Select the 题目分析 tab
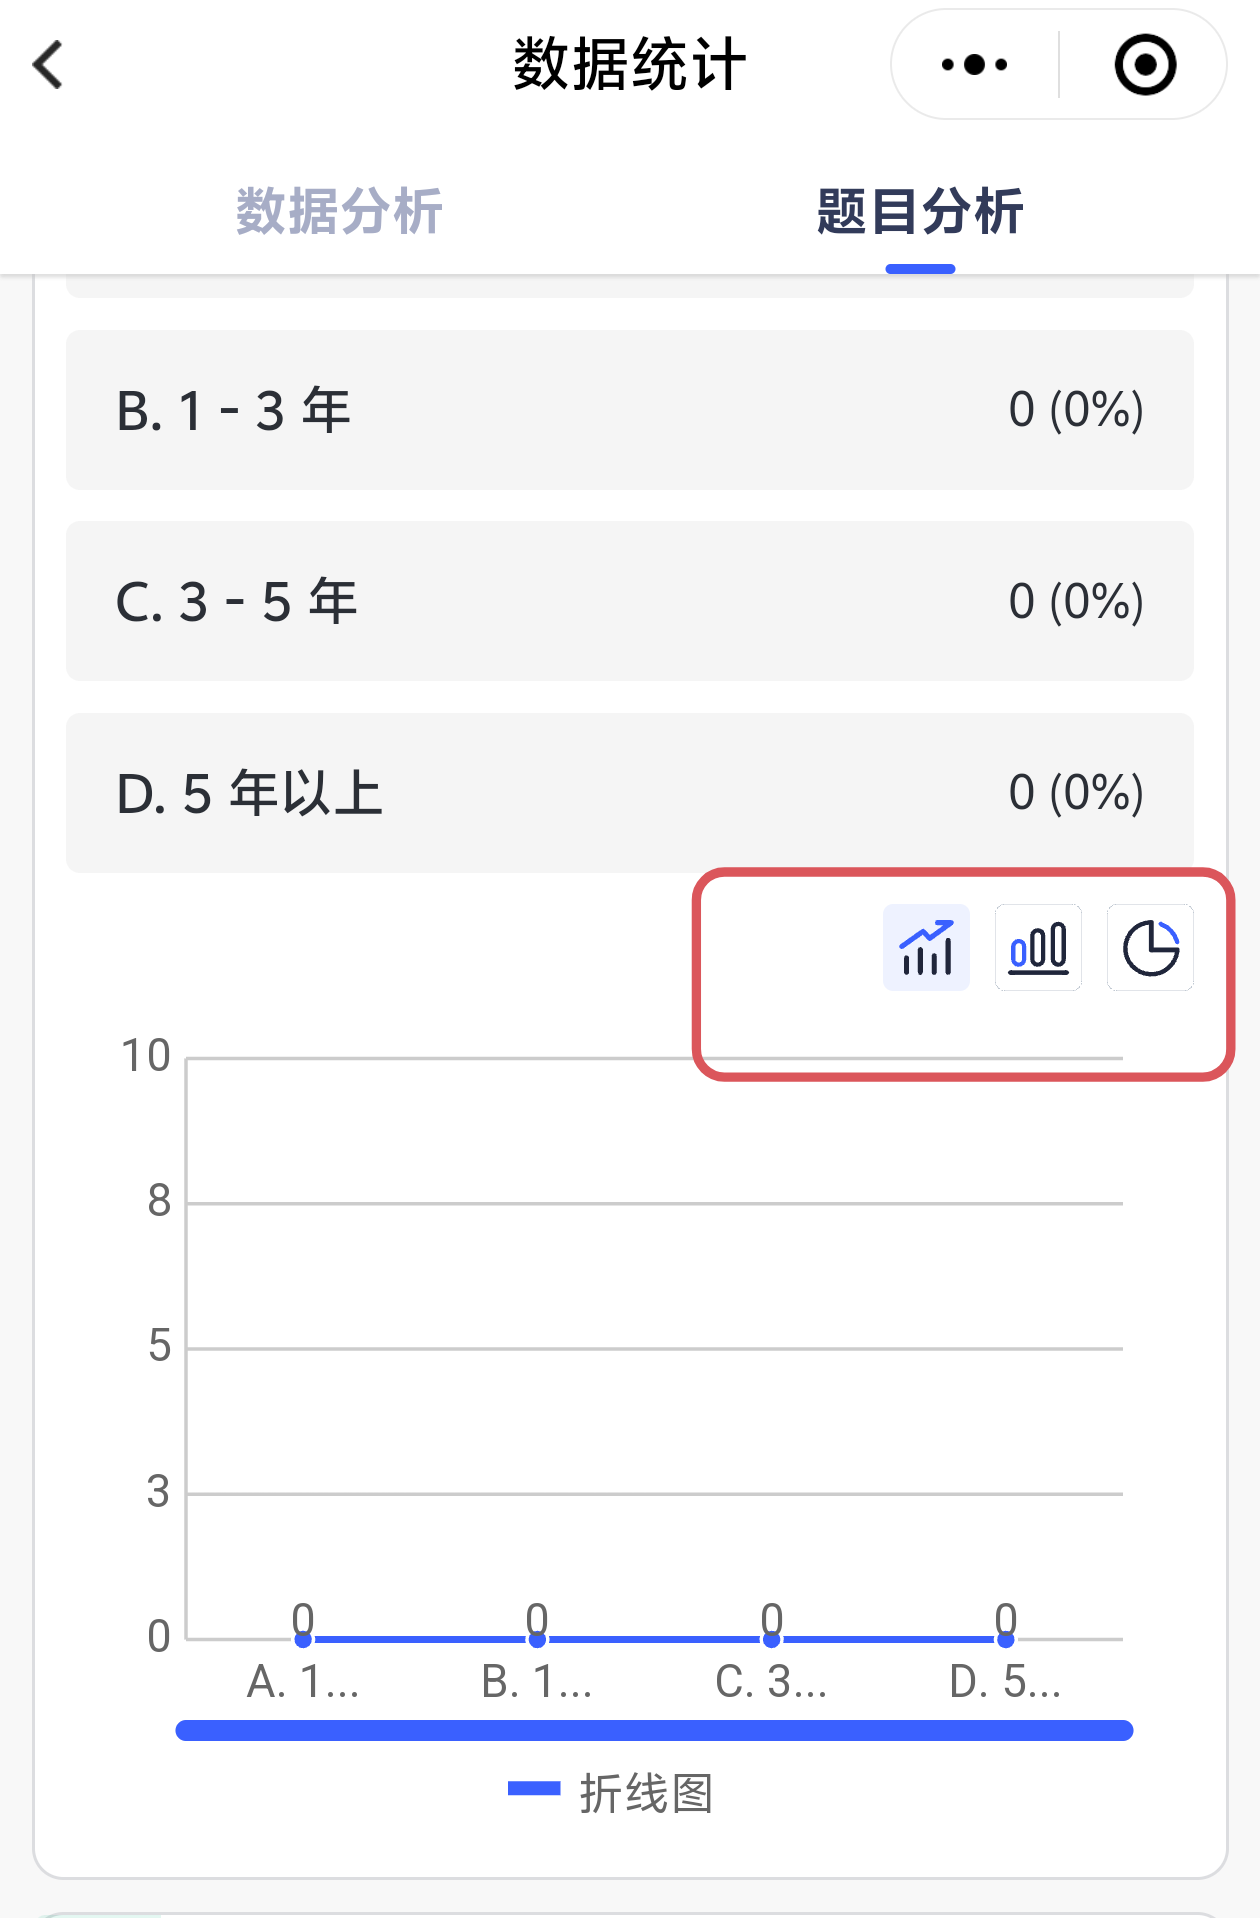Image resolution: width=1260 pixels, height=1918 pixels. (x=920, y=212)
